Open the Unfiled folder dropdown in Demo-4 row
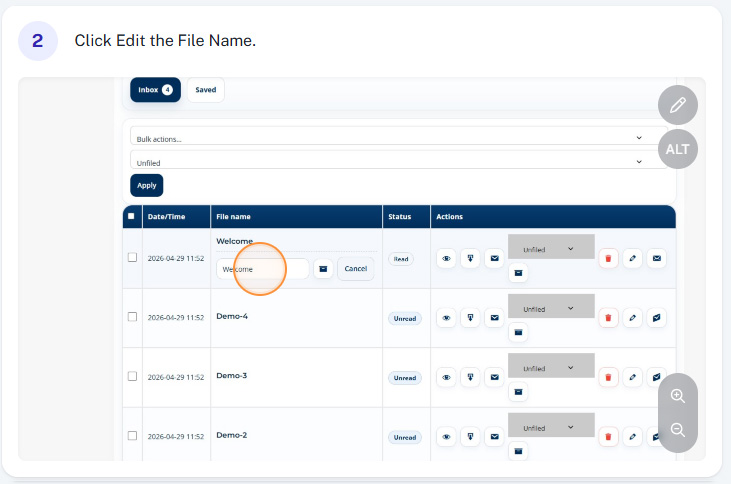 point(551,306)
